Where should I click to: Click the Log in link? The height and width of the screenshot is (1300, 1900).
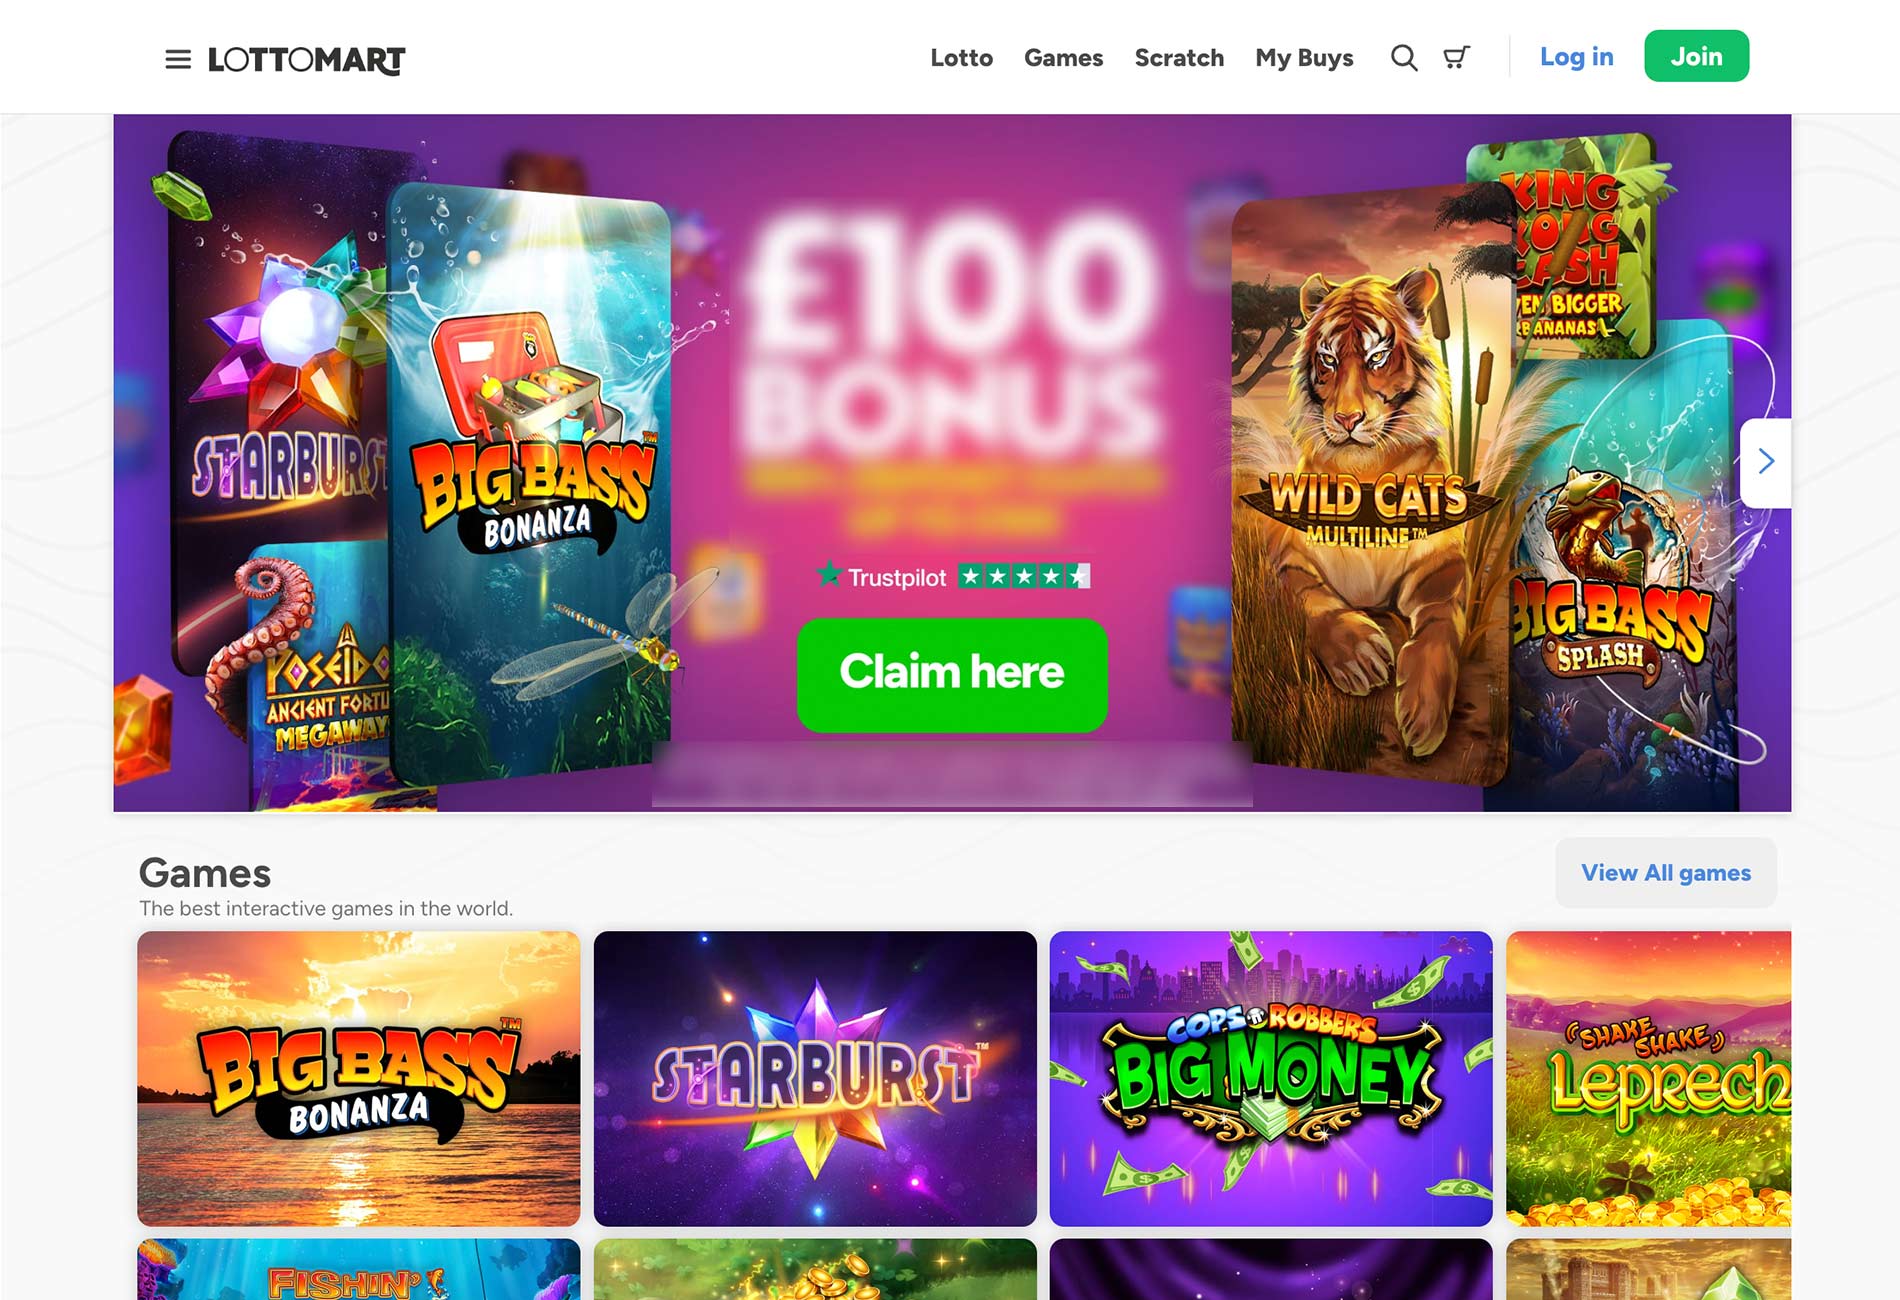(1576, 57)
